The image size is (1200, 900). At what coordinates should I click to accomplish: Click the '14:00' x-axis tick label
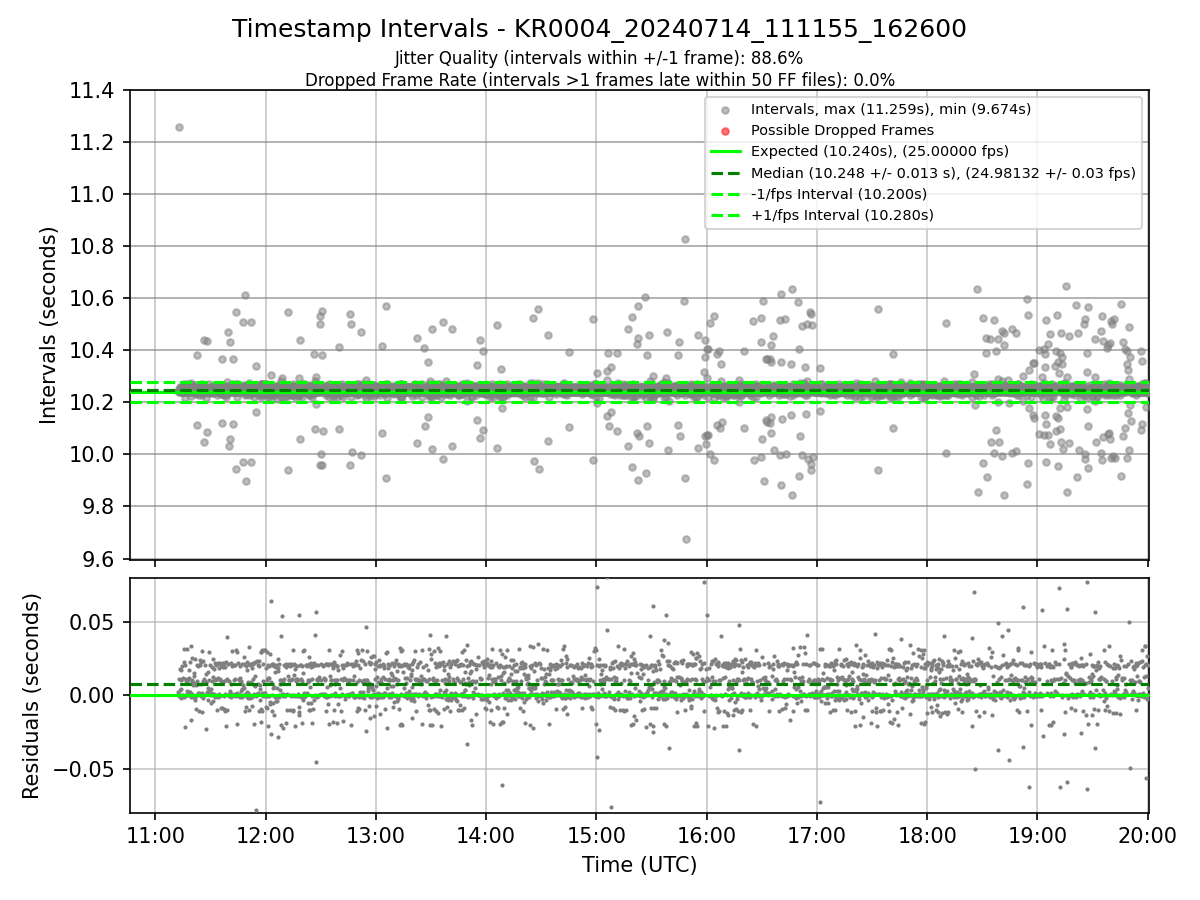(486, 834)
